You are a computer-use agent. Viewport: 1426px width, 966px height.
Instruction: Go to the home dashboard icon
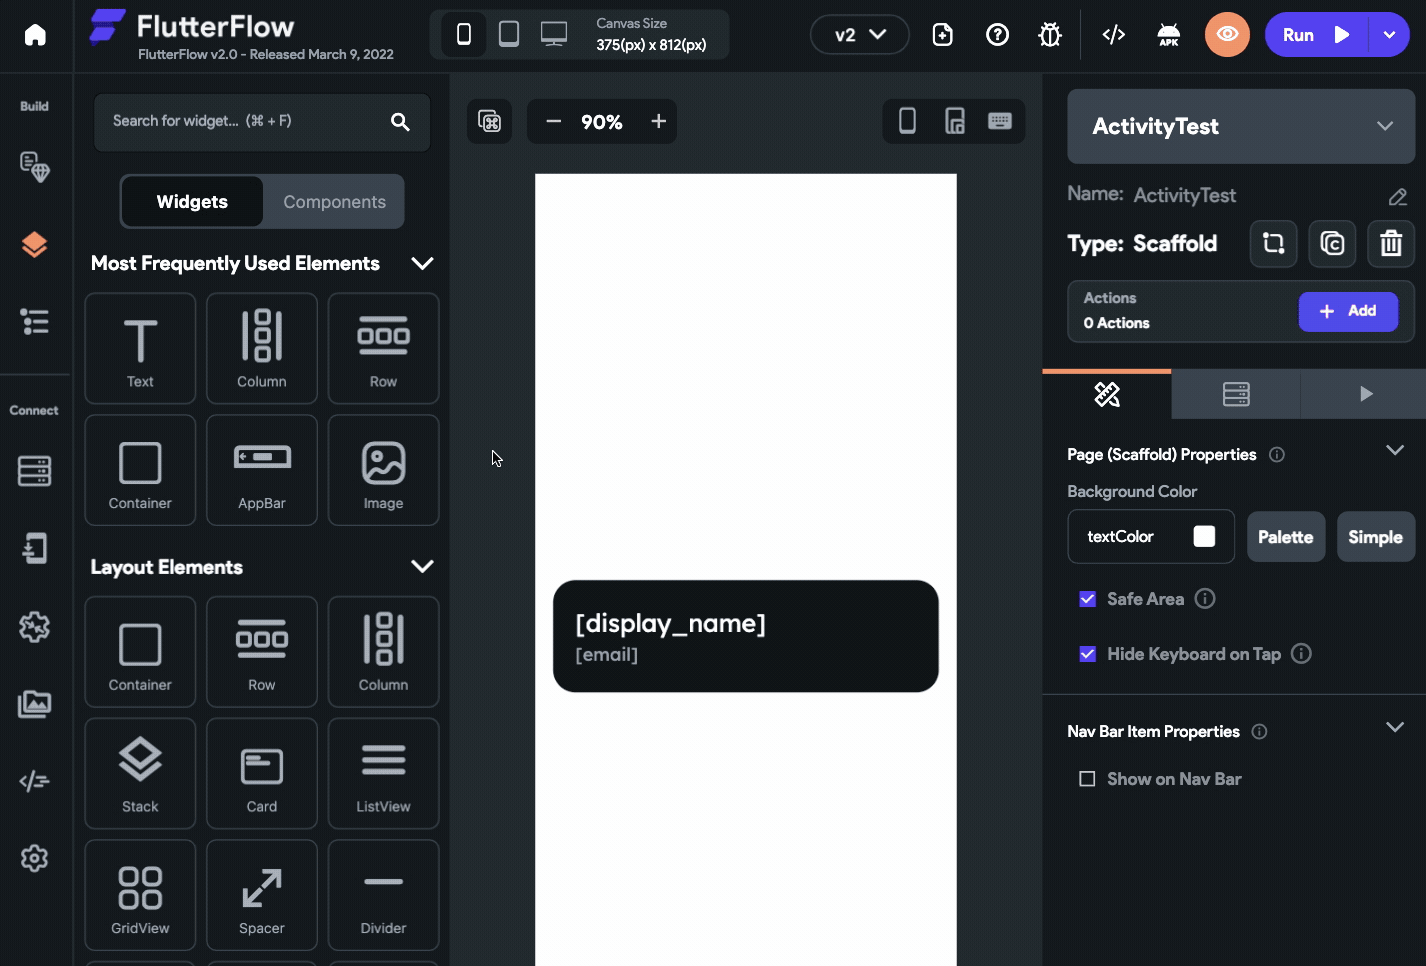click(x=35, y=35)
